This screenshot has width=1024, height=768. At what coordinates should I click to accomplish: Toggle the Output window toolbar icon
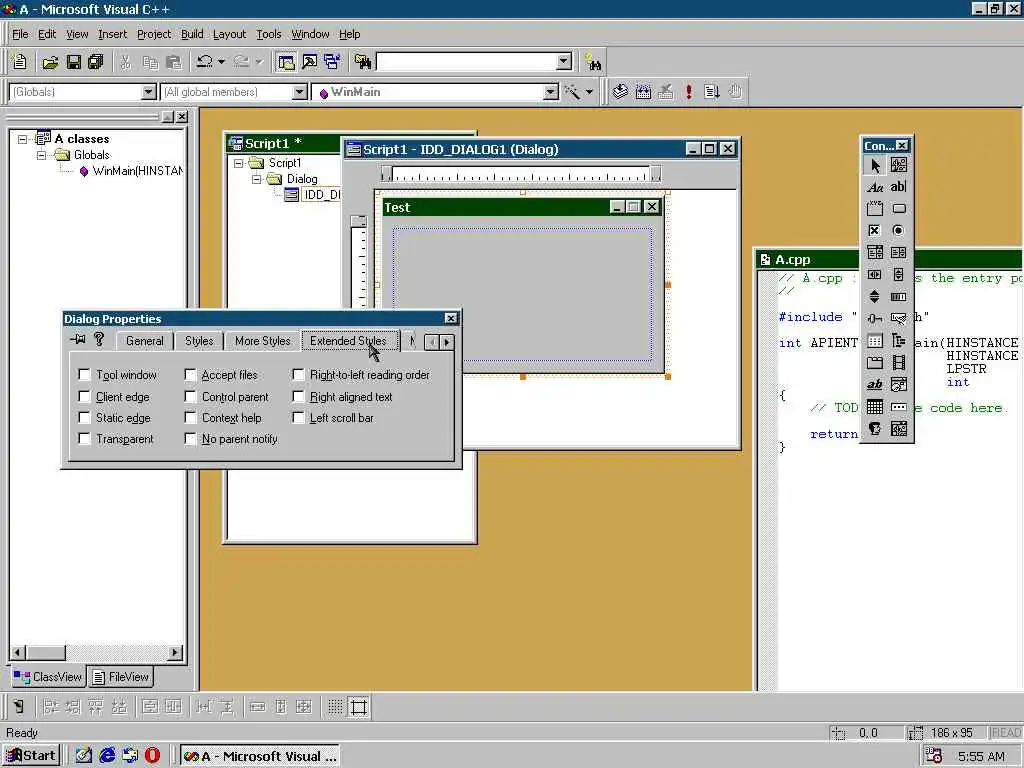point(309,62)
